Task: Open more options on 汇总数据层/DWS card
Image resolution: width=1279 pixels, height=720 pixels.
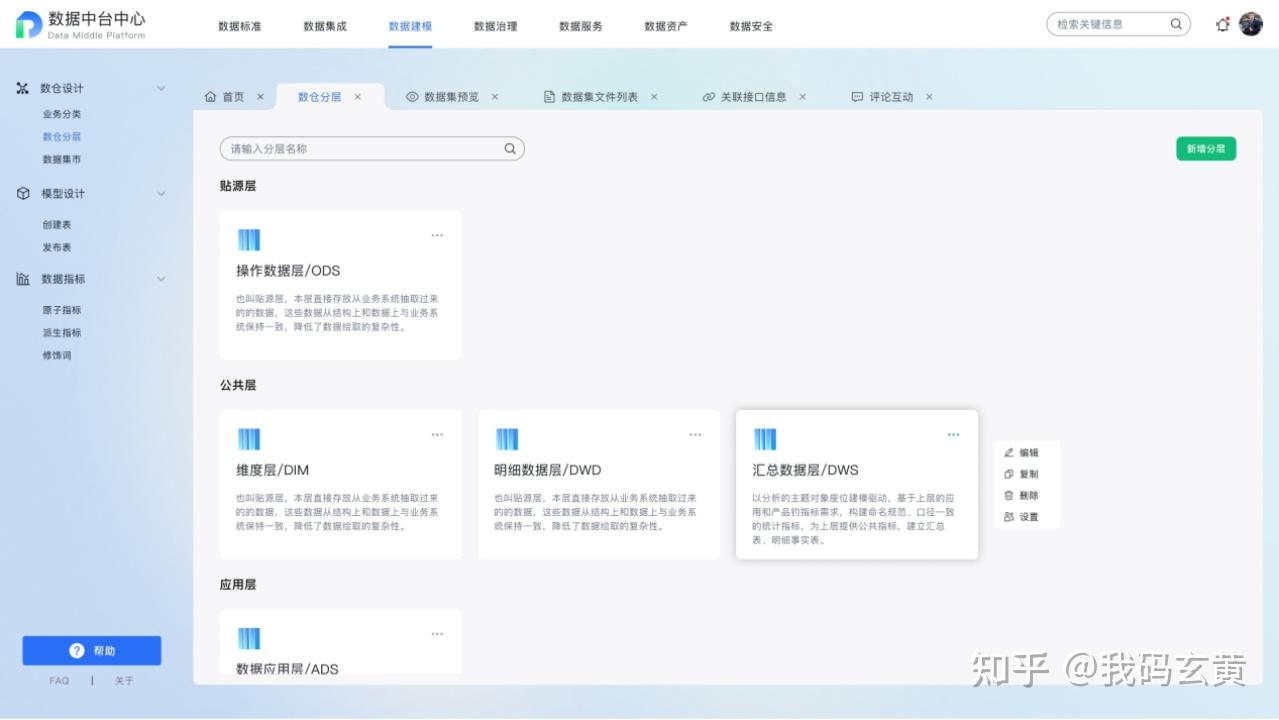Action: (x=953, y=435)
